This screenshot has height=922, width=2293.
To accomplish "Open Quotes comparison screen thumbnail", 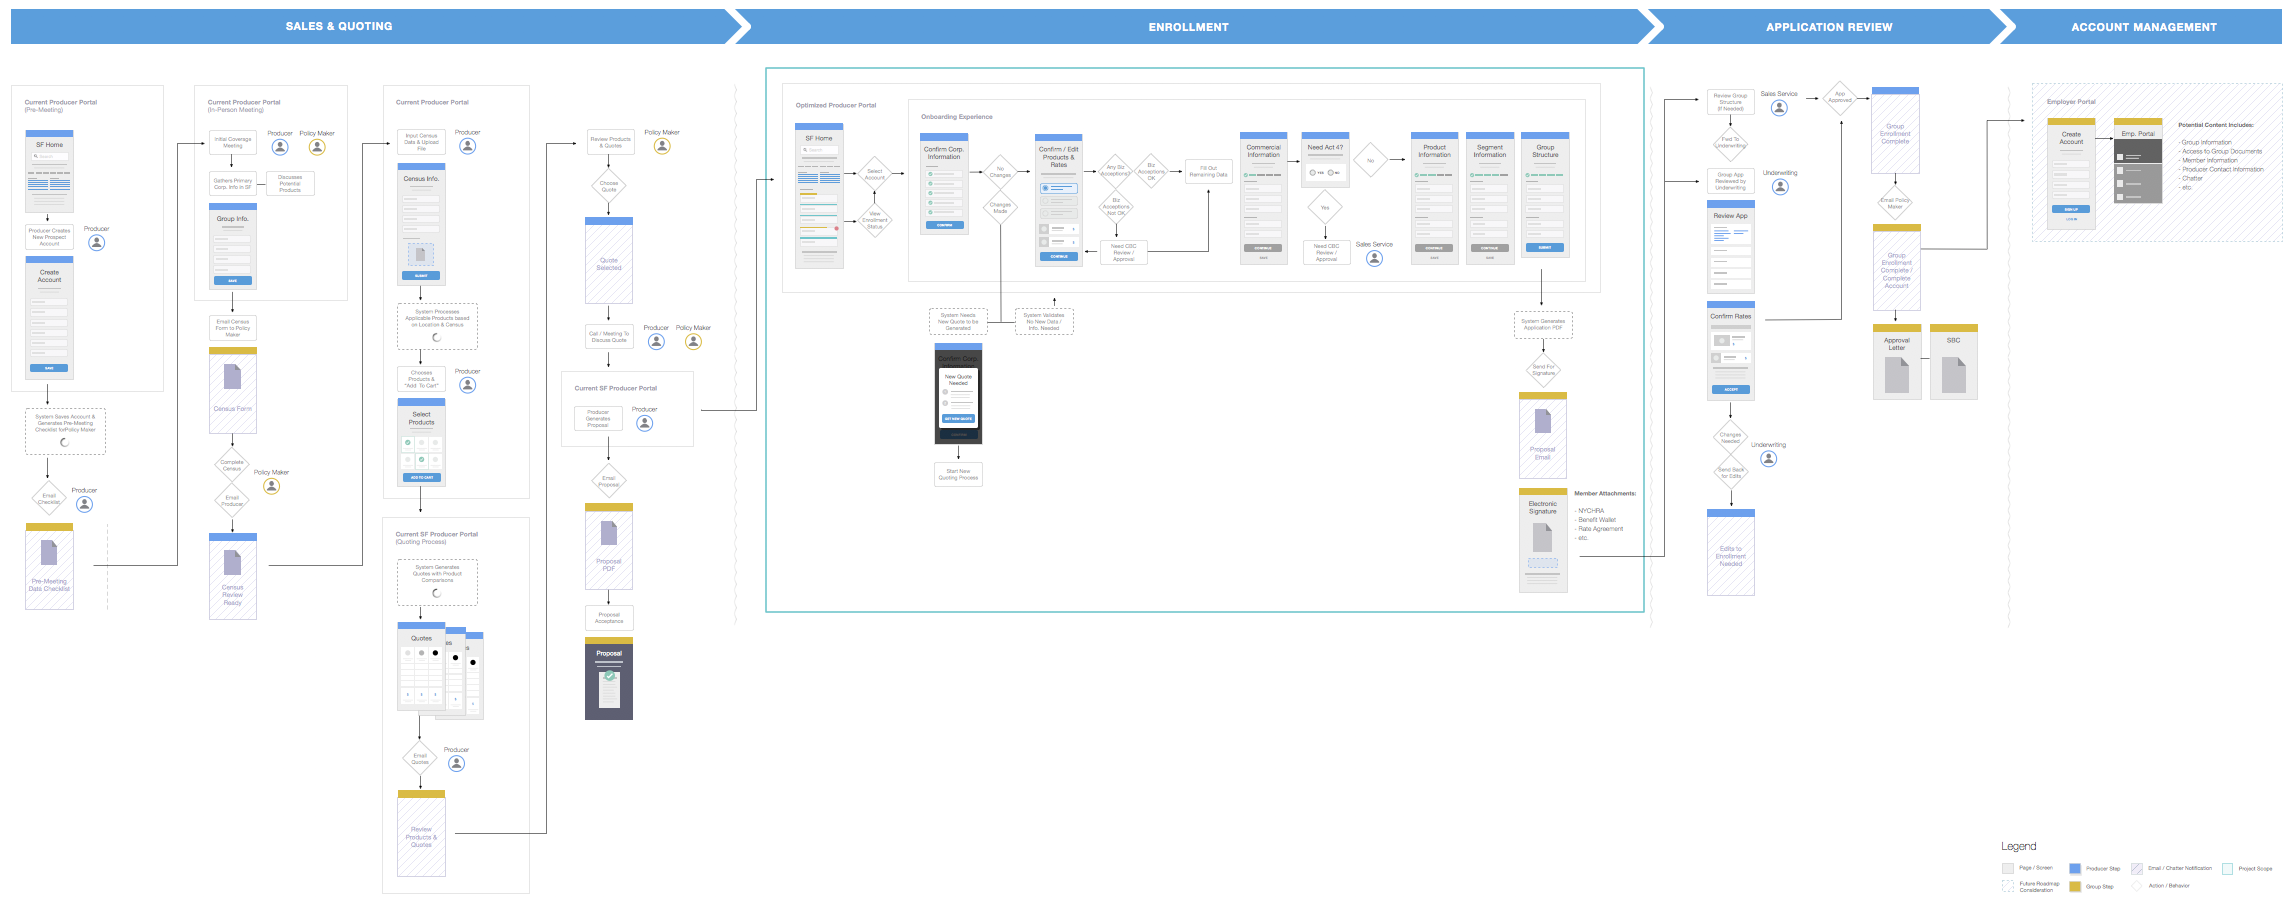I will pos(421,666).
